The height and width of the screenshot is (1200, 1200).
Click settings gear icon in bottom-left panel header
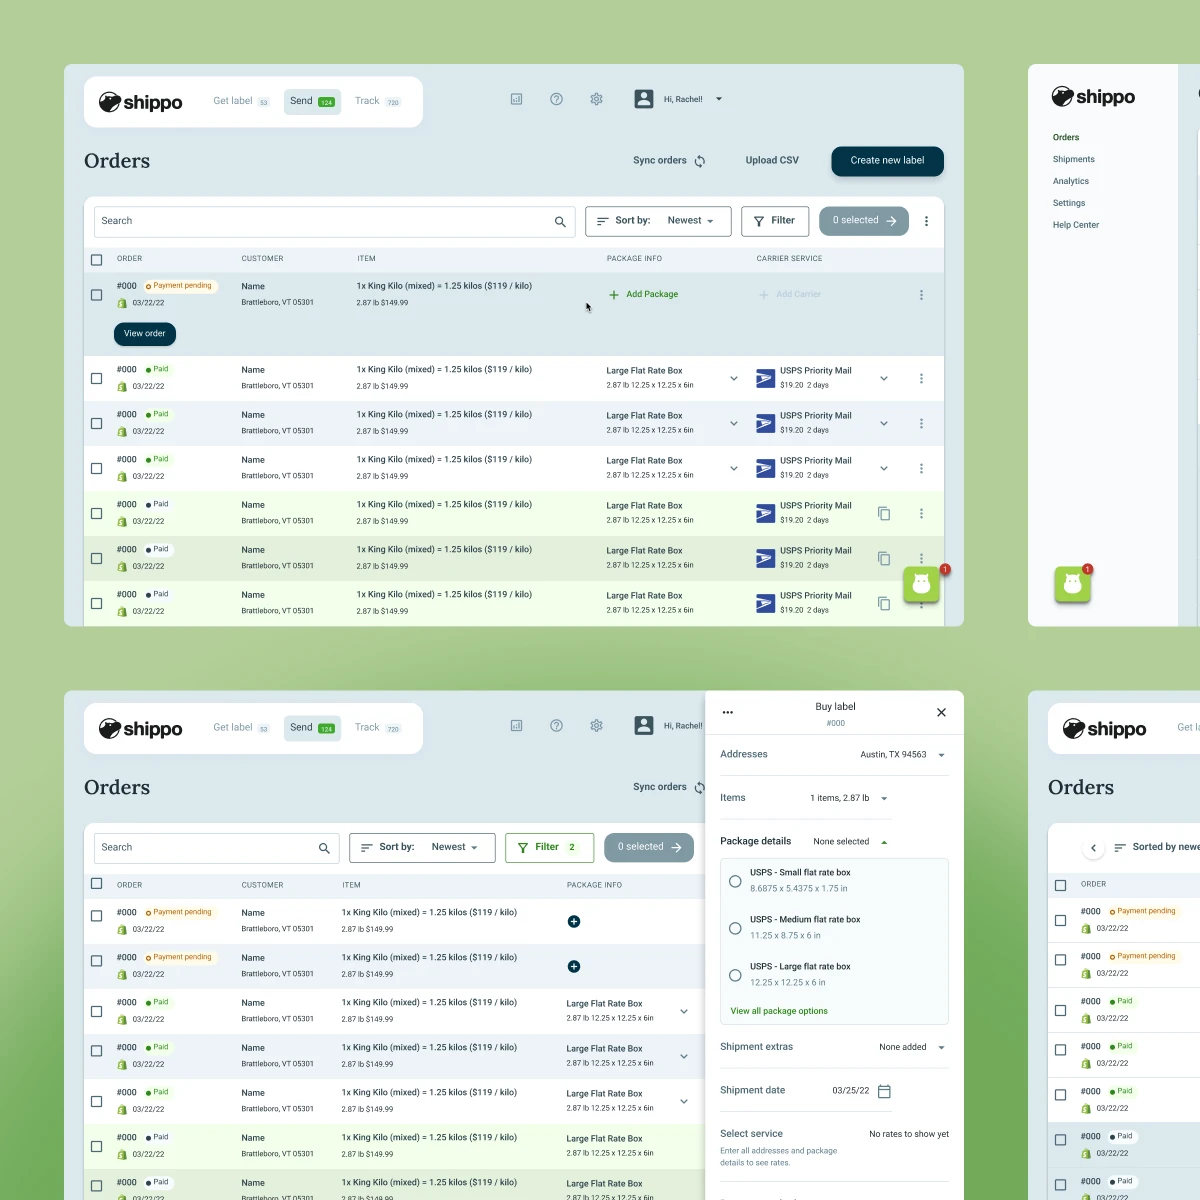point(596,726)
